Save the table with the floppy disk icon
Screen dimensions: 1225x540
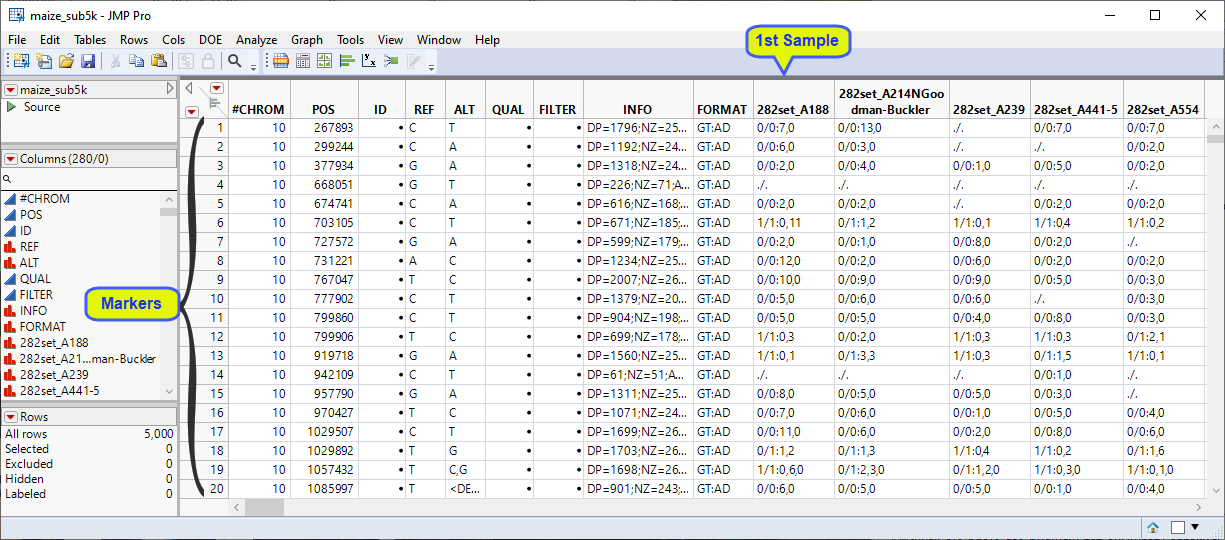click(x=88, y=62)
